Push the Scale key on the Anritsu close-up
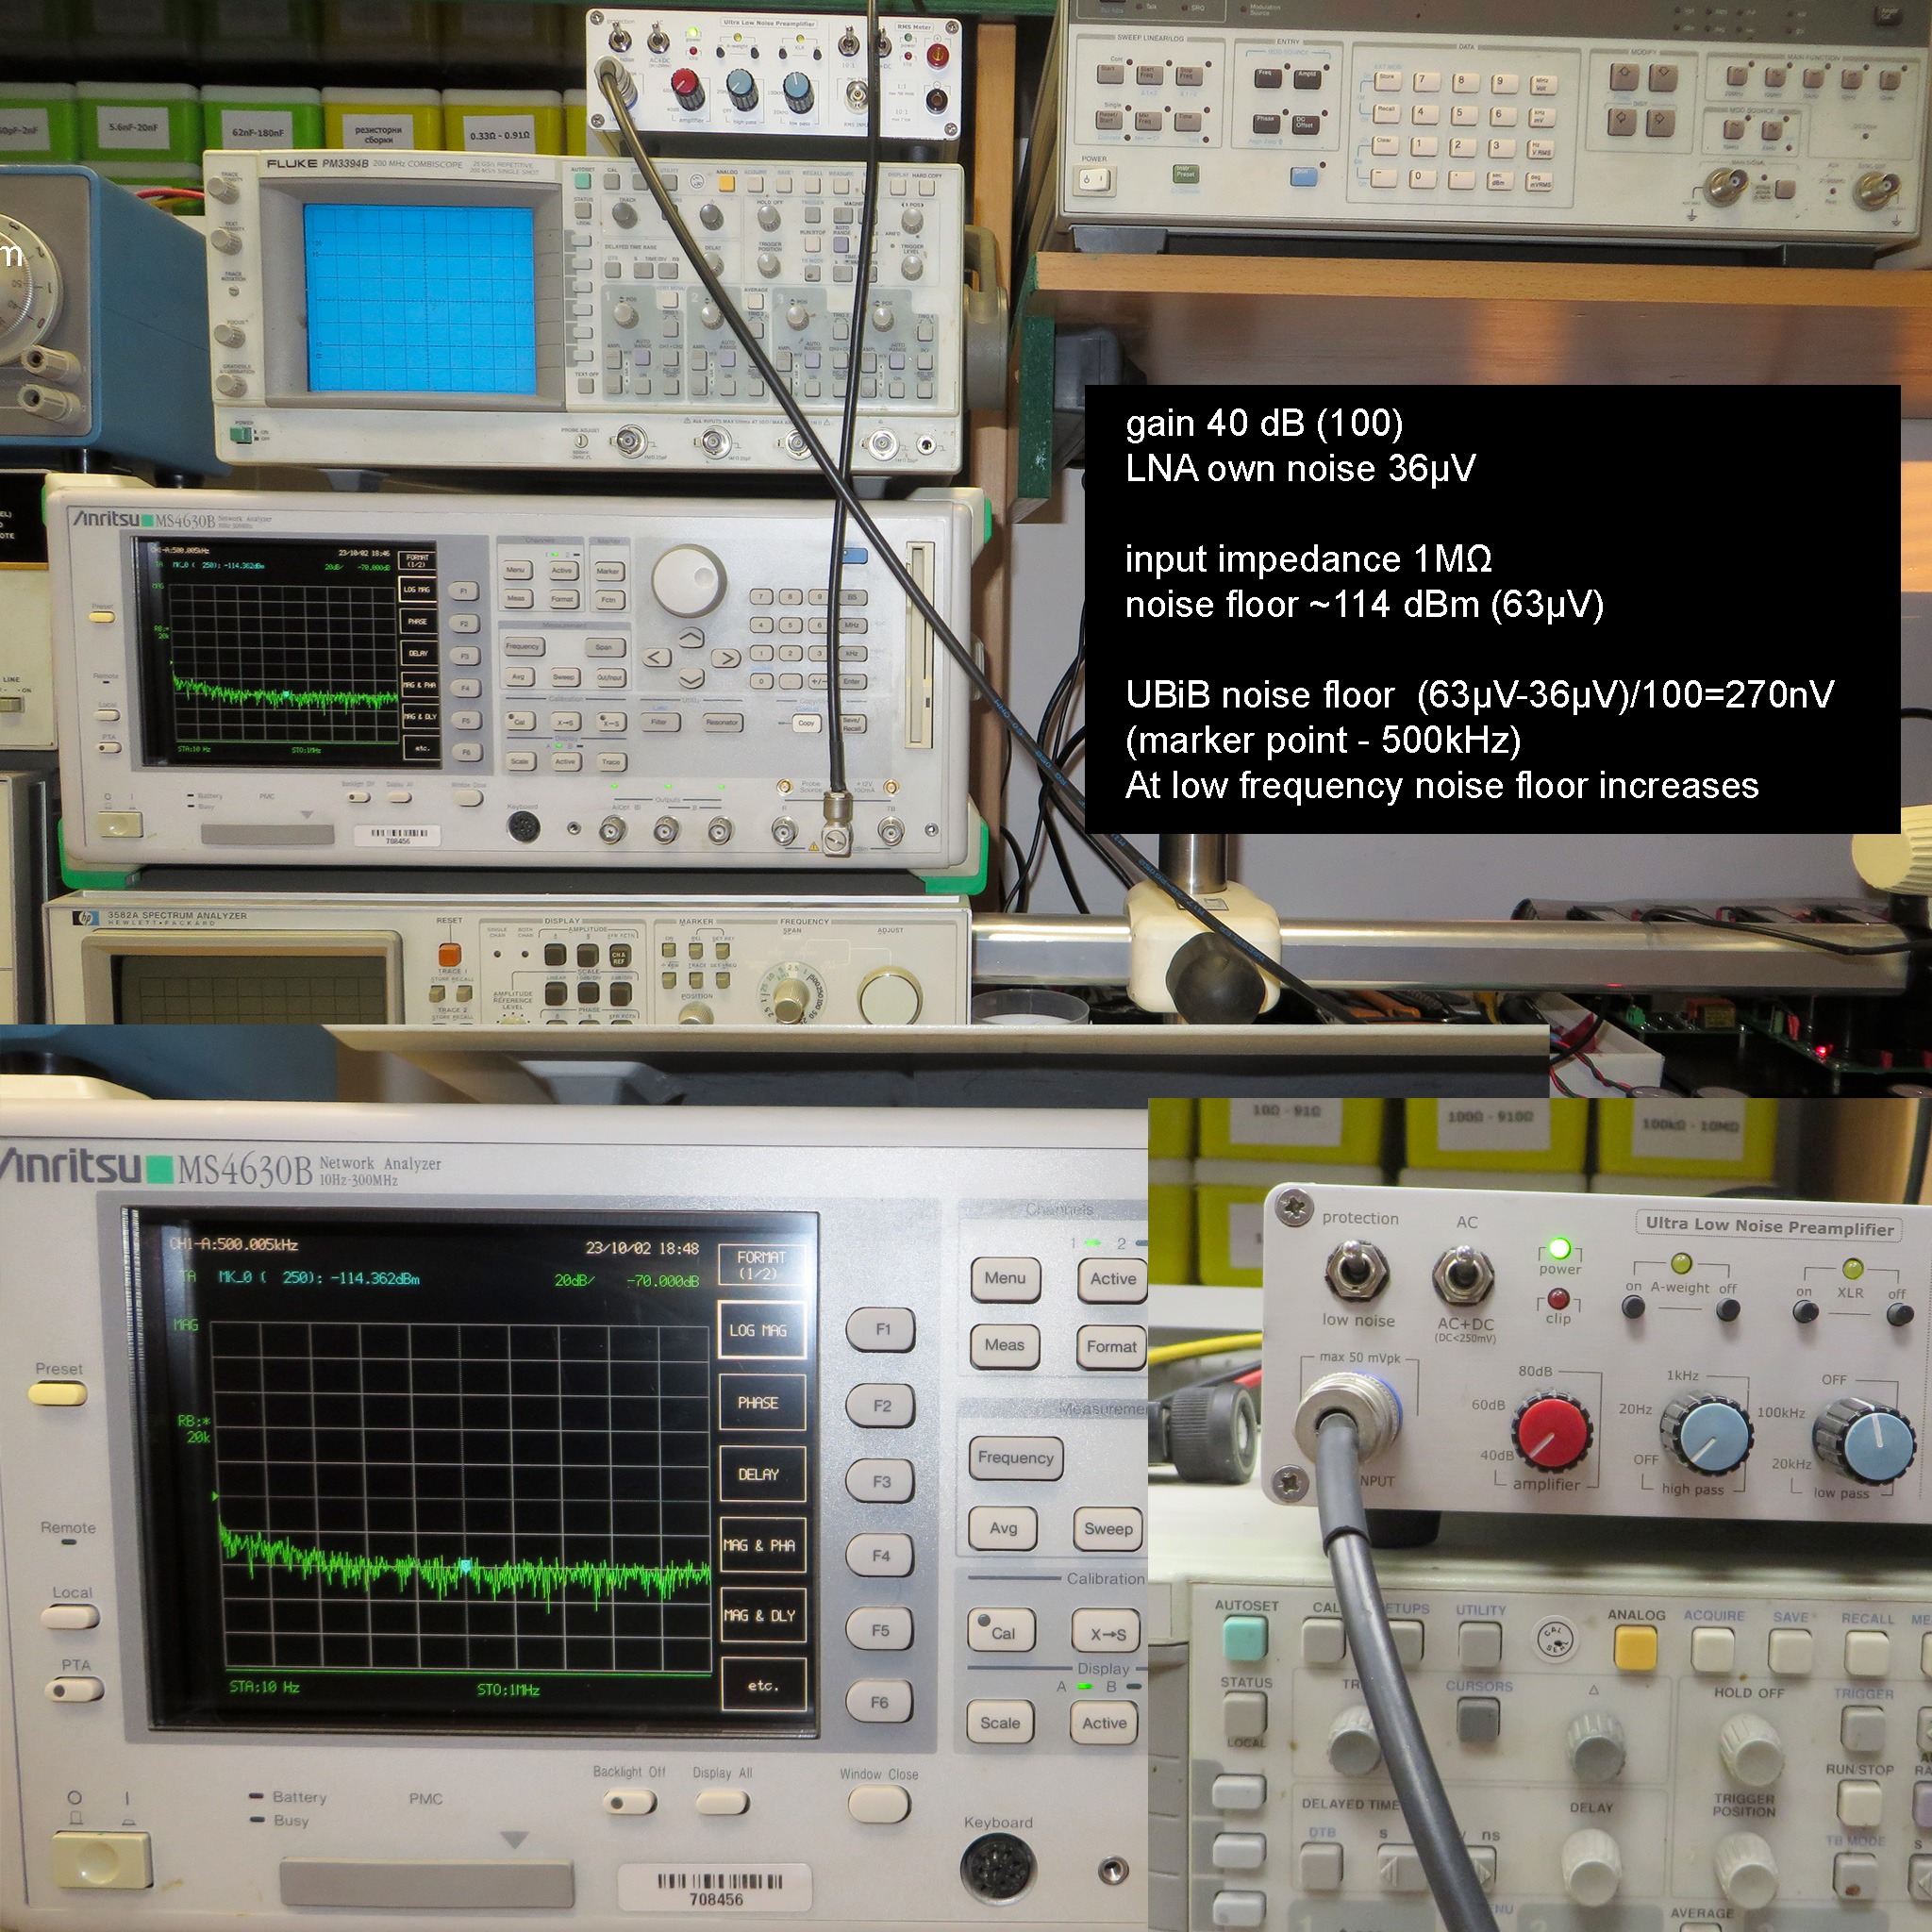1932x1932 pixels. pos(1000,1722)
